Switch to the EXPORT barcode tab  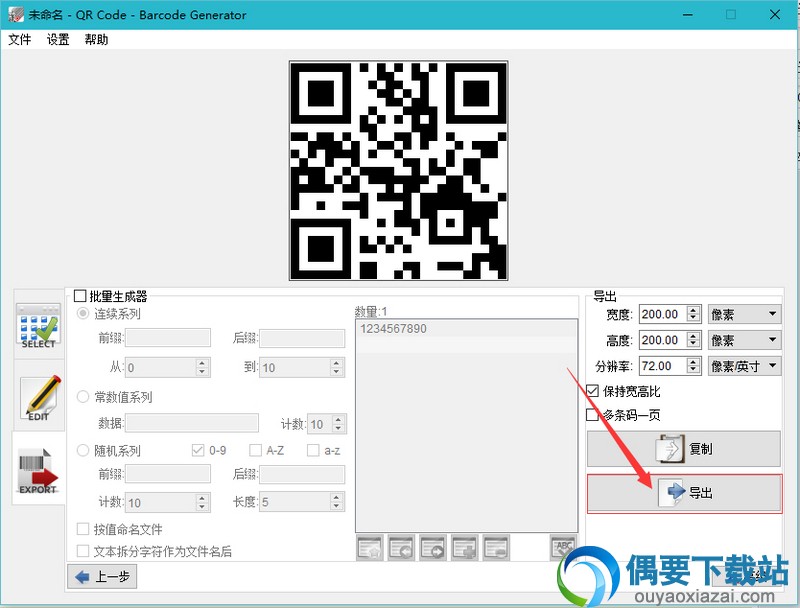[x=38, y=469]
